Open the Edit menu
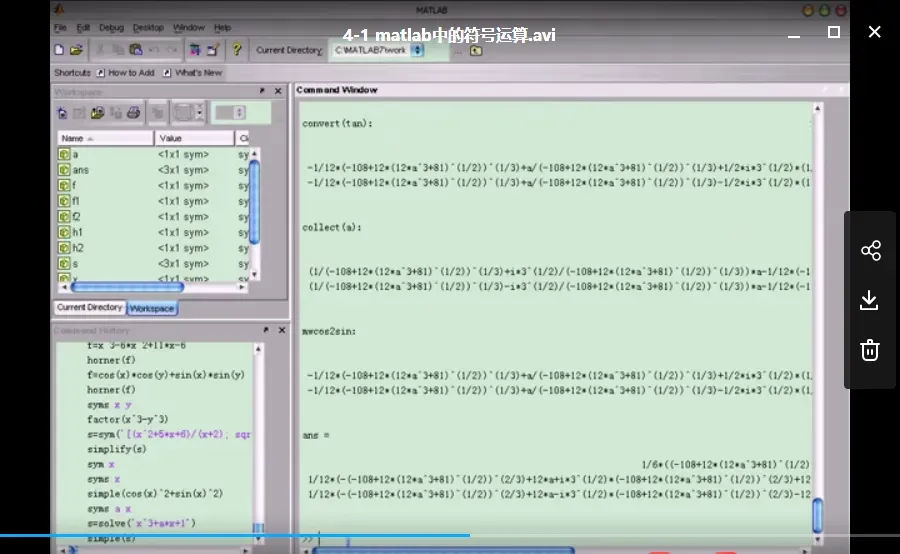The height and width of the screenshot is (554, 900). point(83,28)
